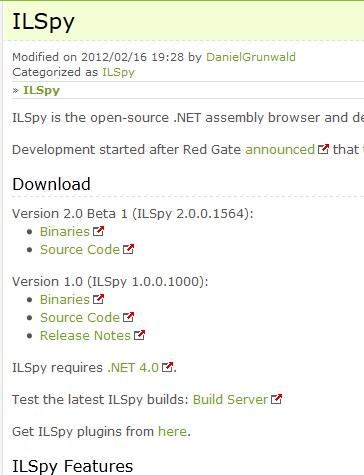Open Version 1.0 Source Code link

pyautogui.click(x=80, y=318)
